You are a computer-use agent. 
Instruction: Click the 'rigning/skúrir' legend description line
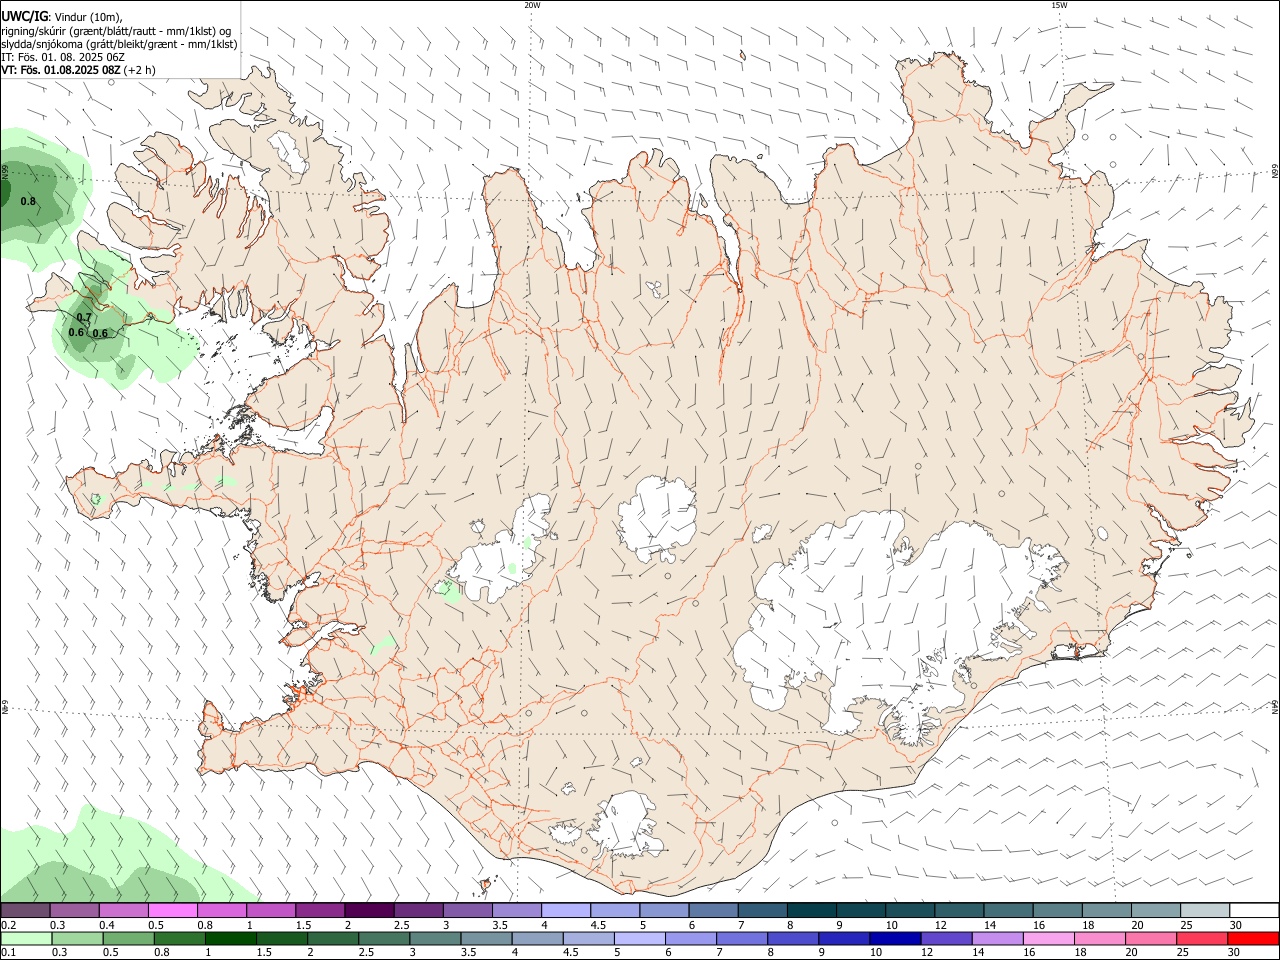tap(116, 31)
